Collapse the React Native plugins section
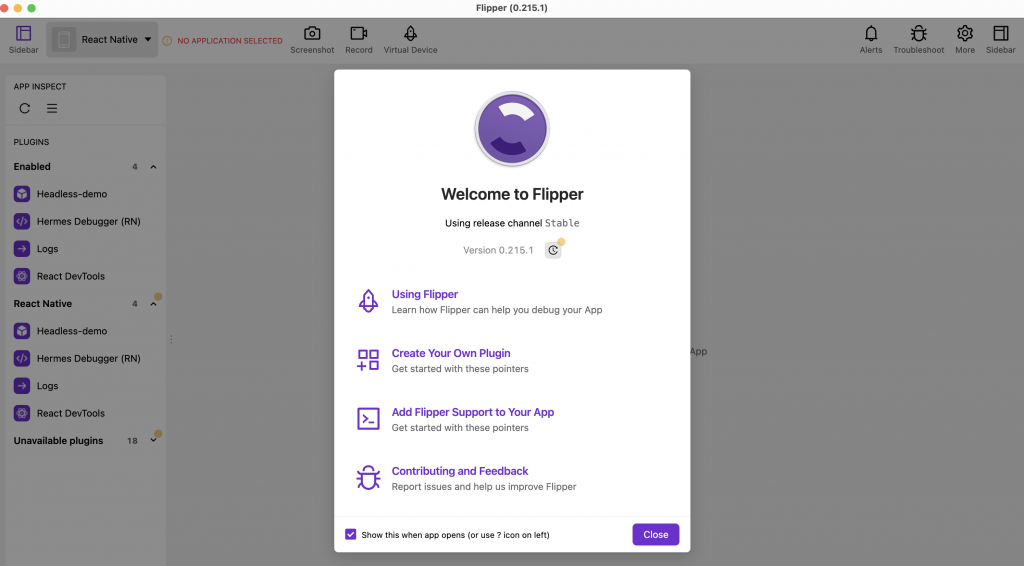 pyautogui.click(x=153, y=304)
